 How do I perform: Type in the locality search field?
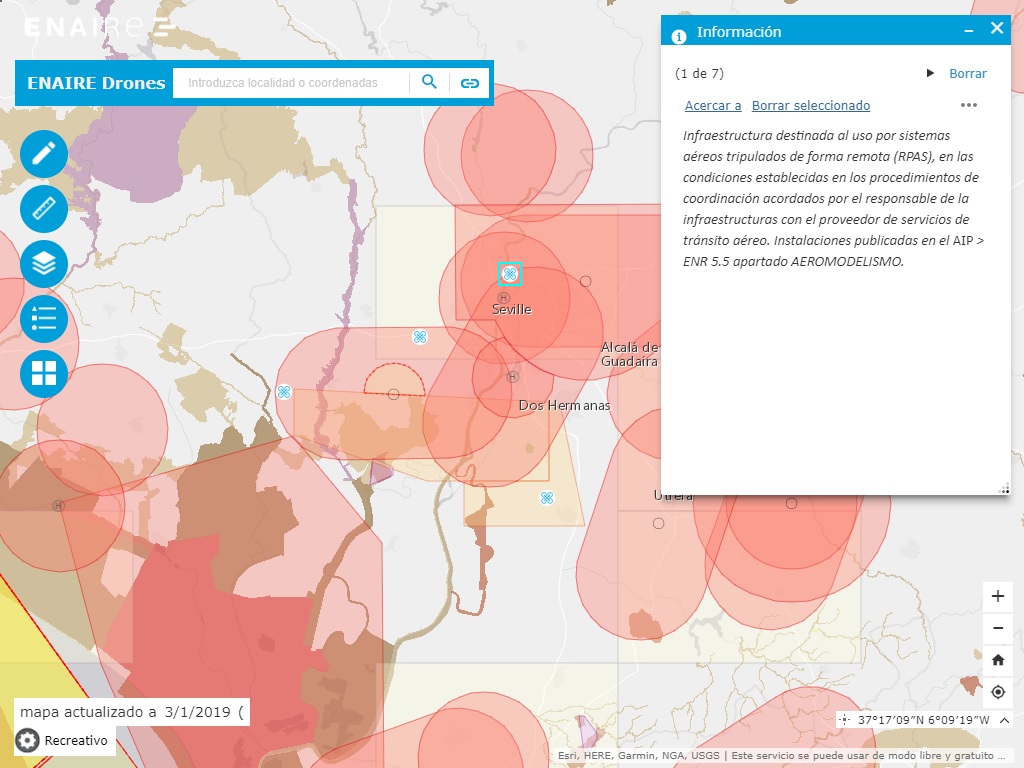click(x=290, y=83)
